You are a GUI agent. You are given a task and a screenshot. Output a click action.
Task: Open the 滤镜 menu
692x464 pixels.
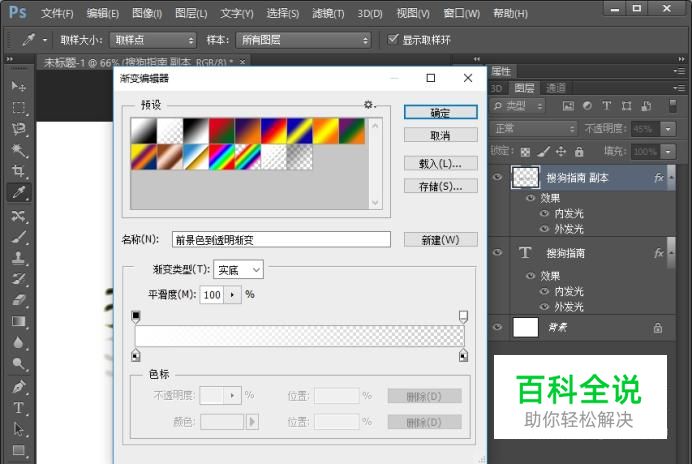point(328,14)
